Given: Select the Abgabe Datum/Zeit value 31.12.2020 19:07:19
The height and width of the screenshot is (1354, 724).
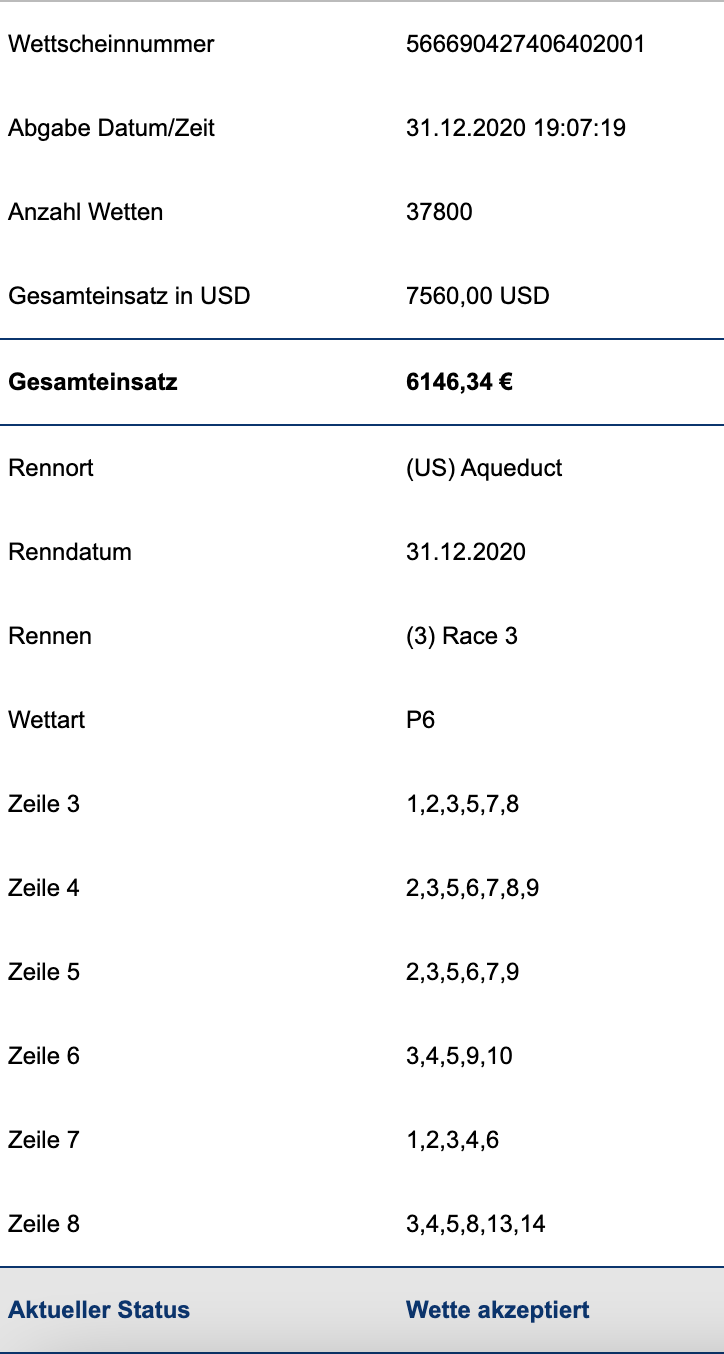Looking at the screenshot, I should (516, 128).
